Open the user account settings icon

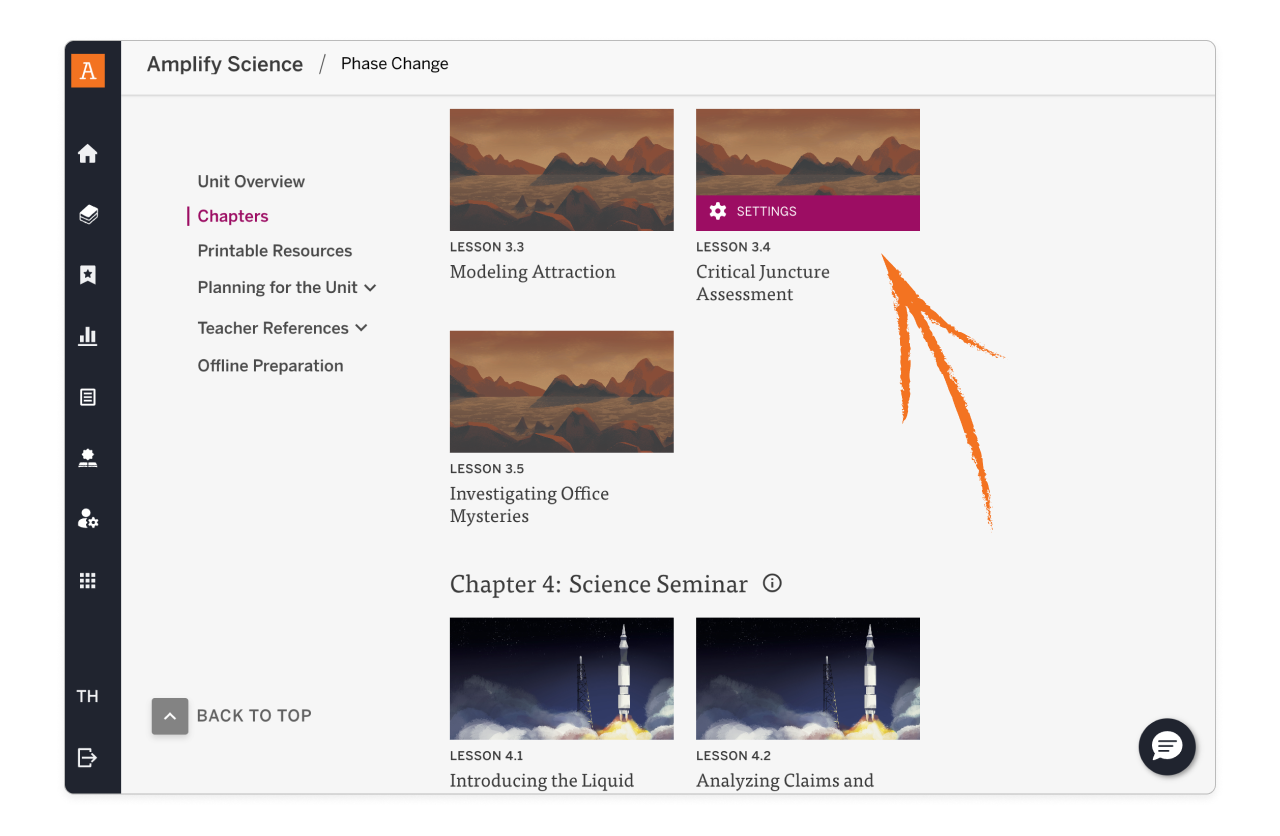click(x=88, y=519)
